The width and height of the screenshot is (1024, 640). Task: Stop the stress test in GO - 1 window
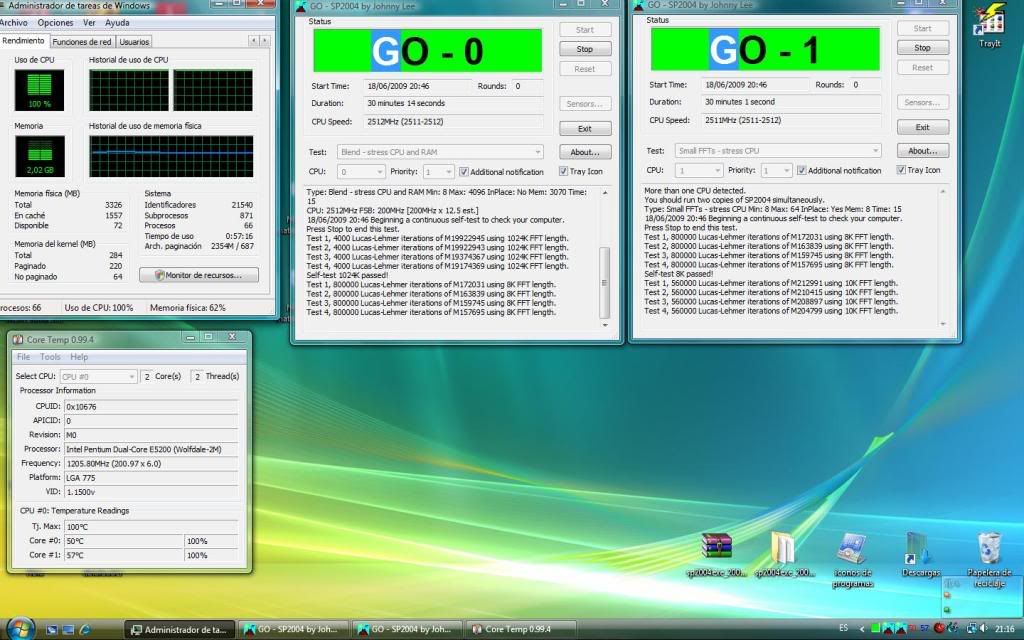(923, 48)
